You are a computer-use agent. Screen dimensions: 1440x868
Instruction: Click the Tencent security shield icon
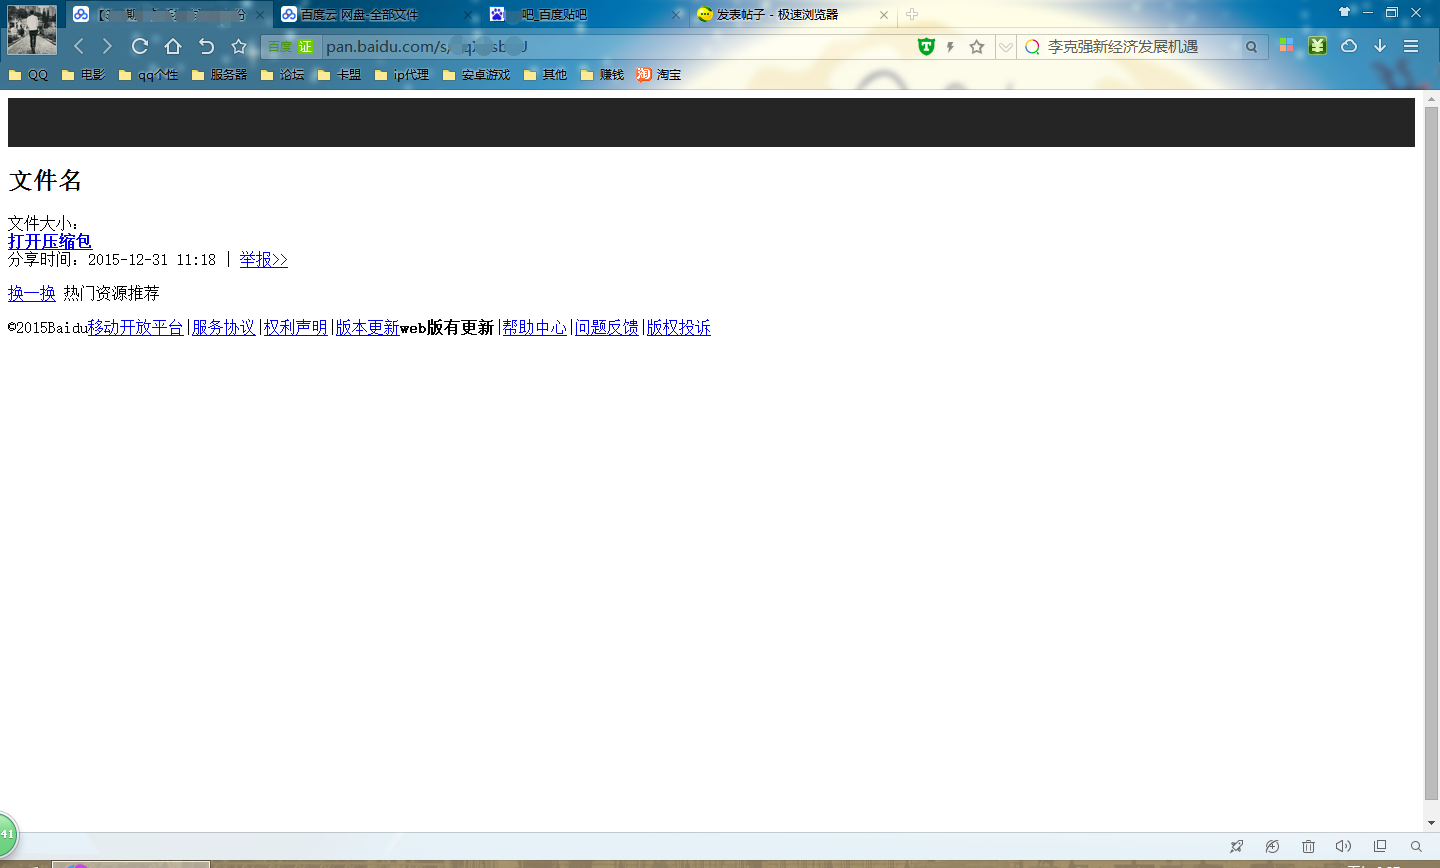coord(926,46)
